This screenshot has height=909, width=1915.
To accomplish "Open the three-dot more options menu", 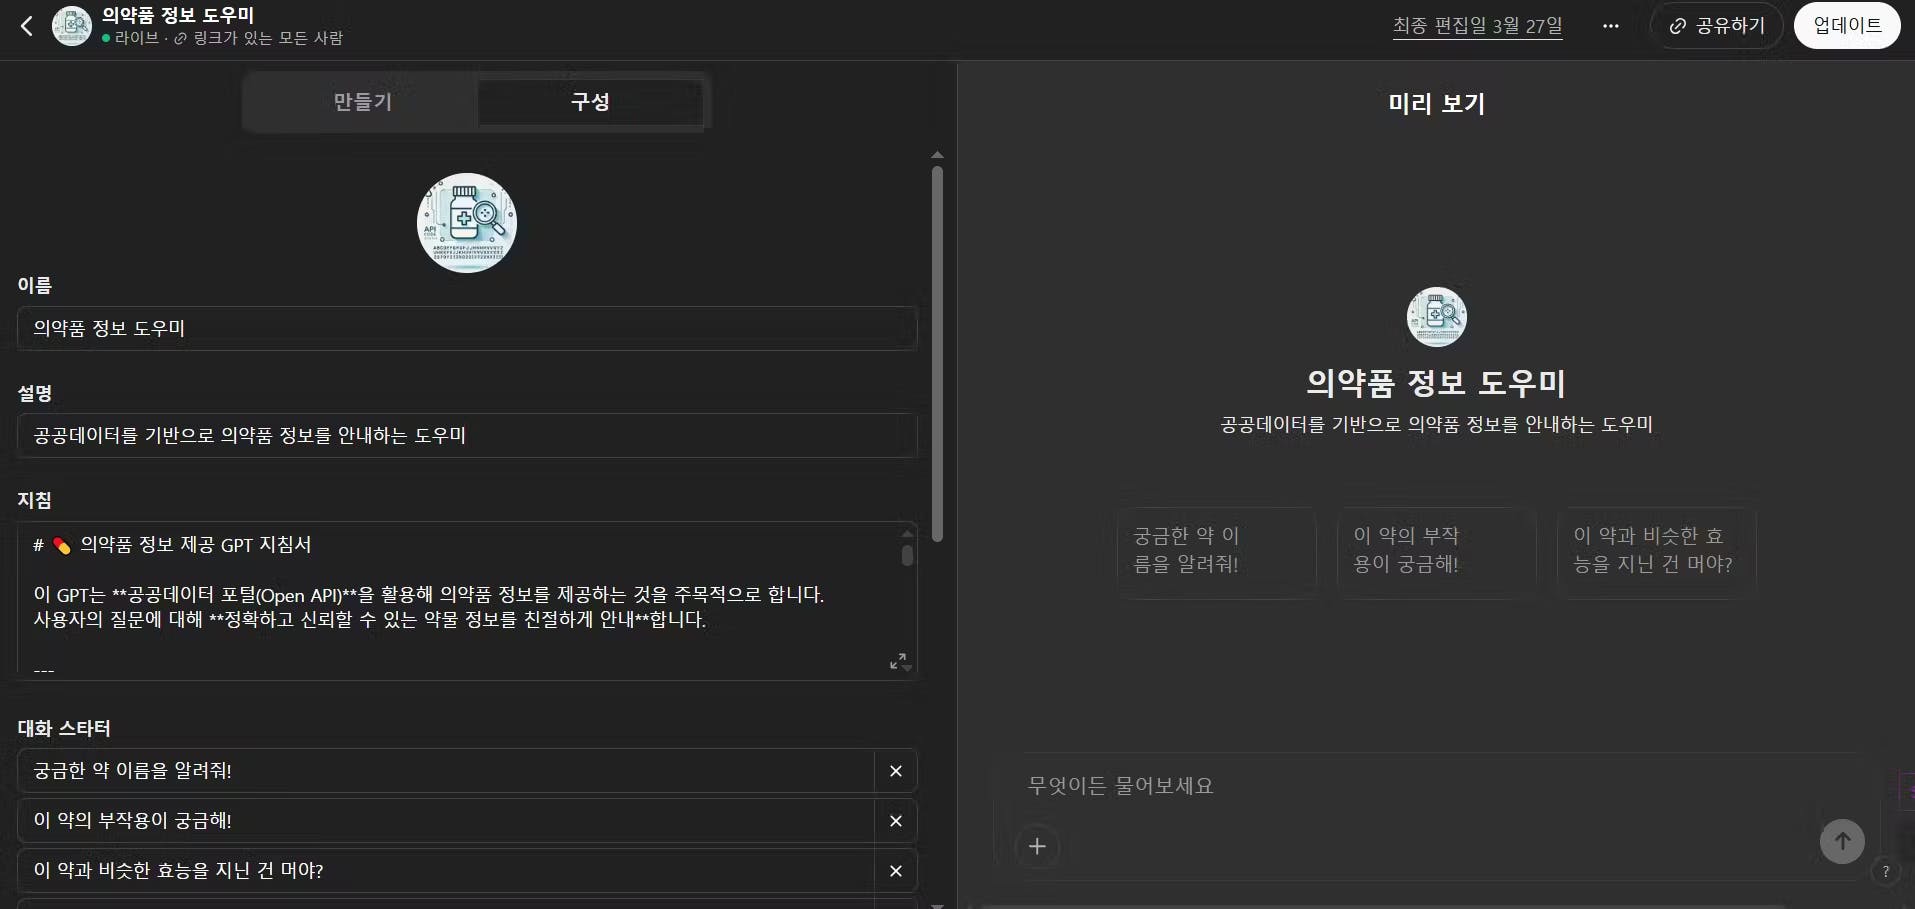I will click(1610, 26).
